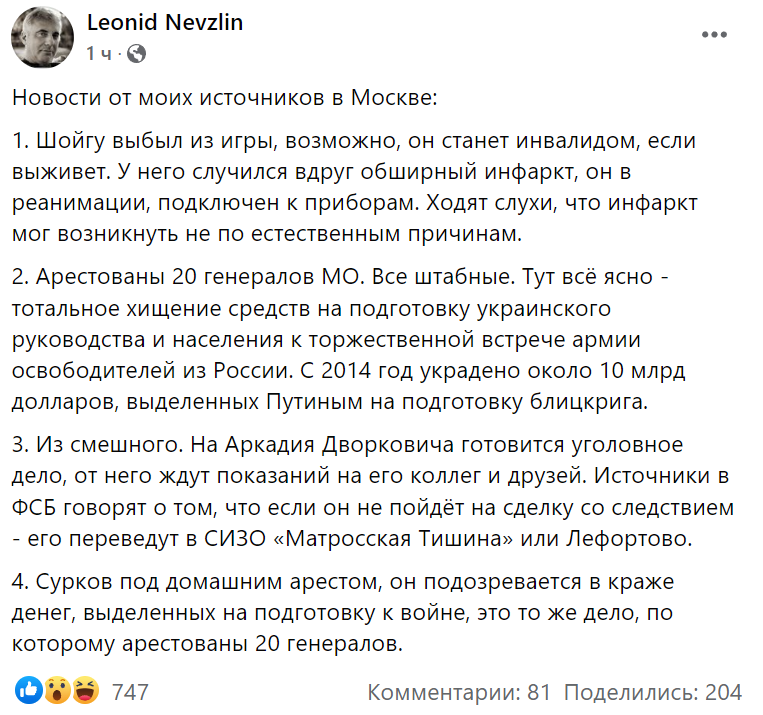Open the "Комментарии: 81" comments link

tap(459, 691)
